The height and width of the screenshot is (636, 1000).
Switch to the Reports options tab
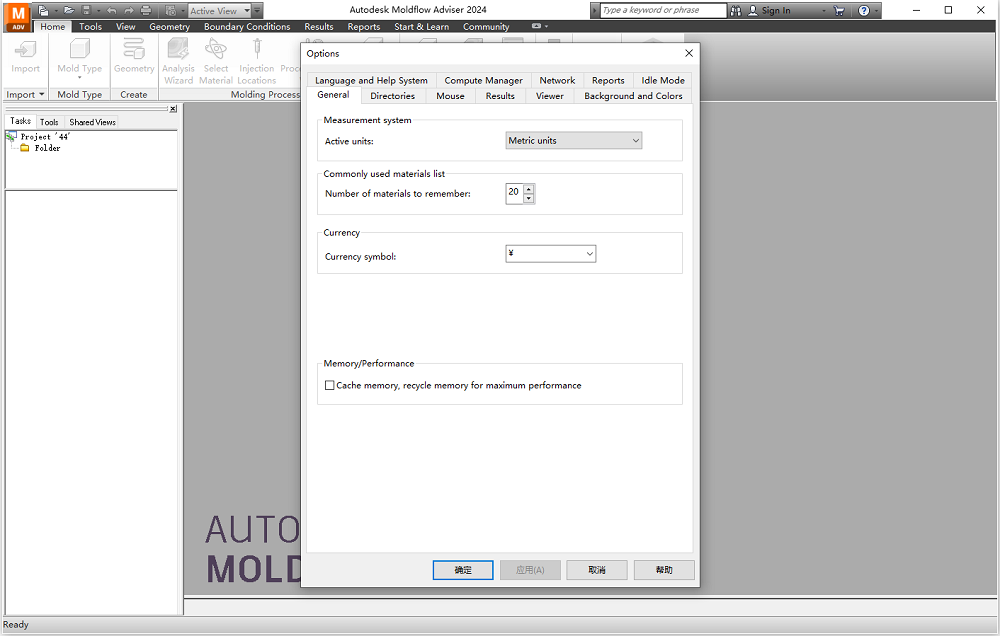608,80
